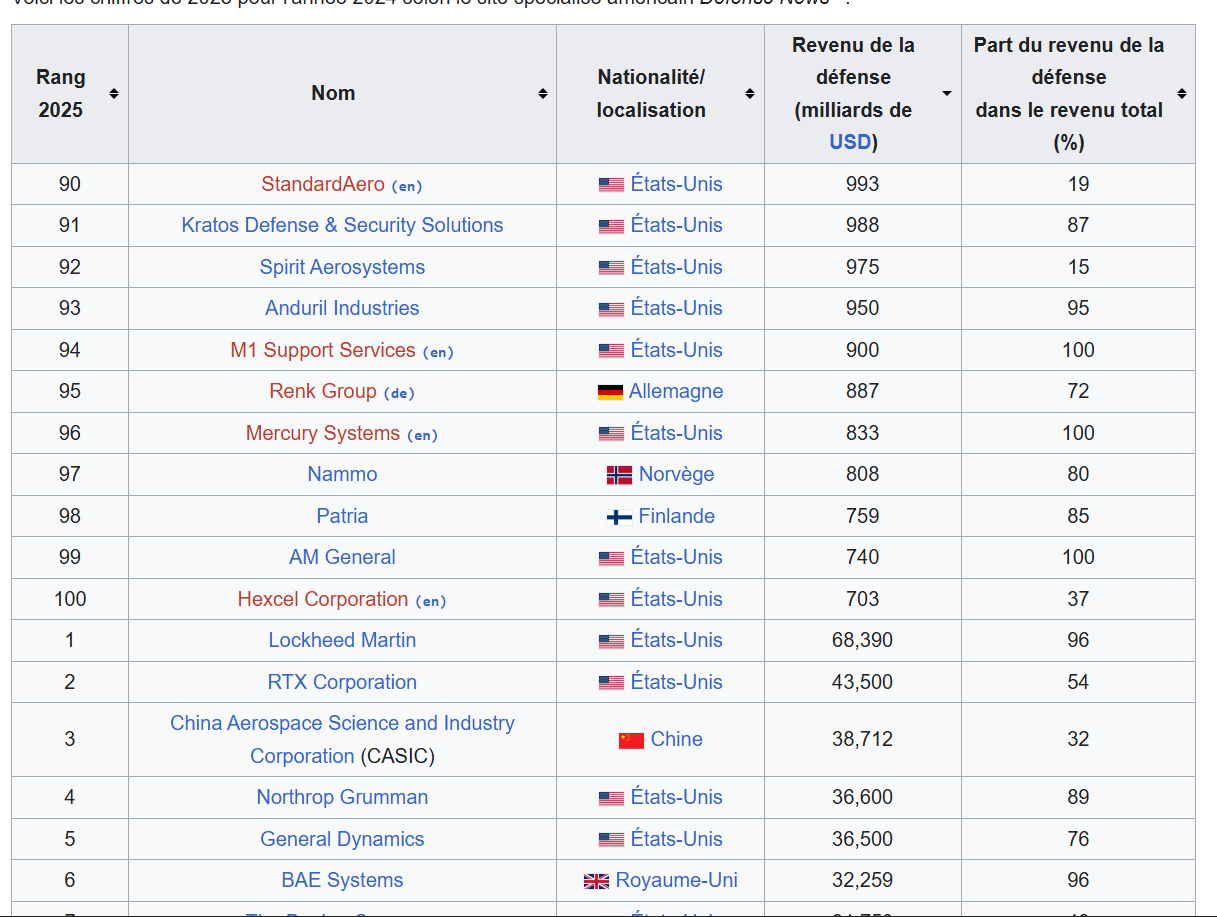Select revenue value 32,259
The height and width of the screenshot is (917, 1217).
click(x=862, y=880)
